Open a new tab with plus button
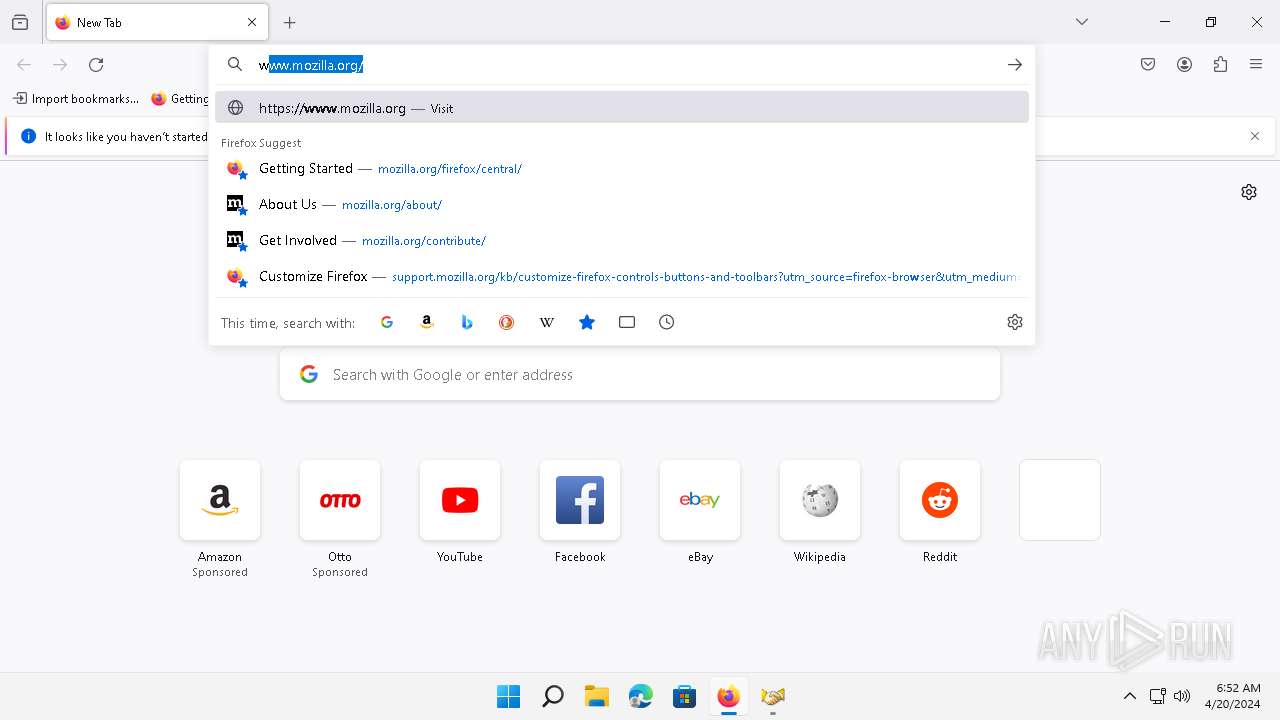 click(x=290, y=22)
